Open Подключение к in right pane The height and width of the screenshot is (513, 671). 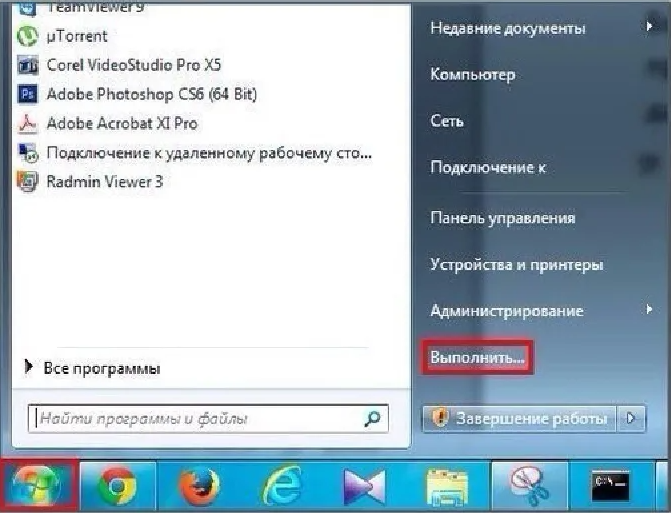tap(488, 167)
